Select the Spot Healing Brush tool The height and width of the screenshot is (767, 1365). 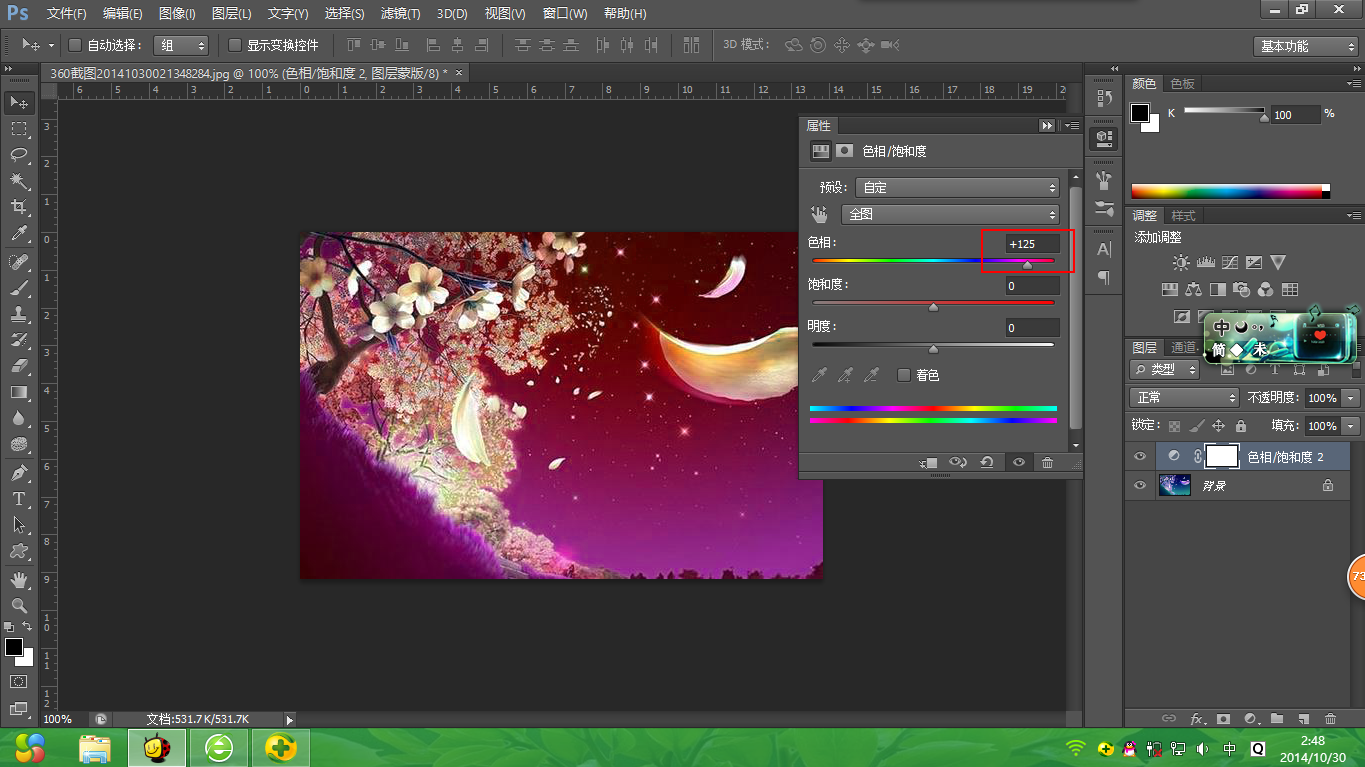[x=19, y=262]
